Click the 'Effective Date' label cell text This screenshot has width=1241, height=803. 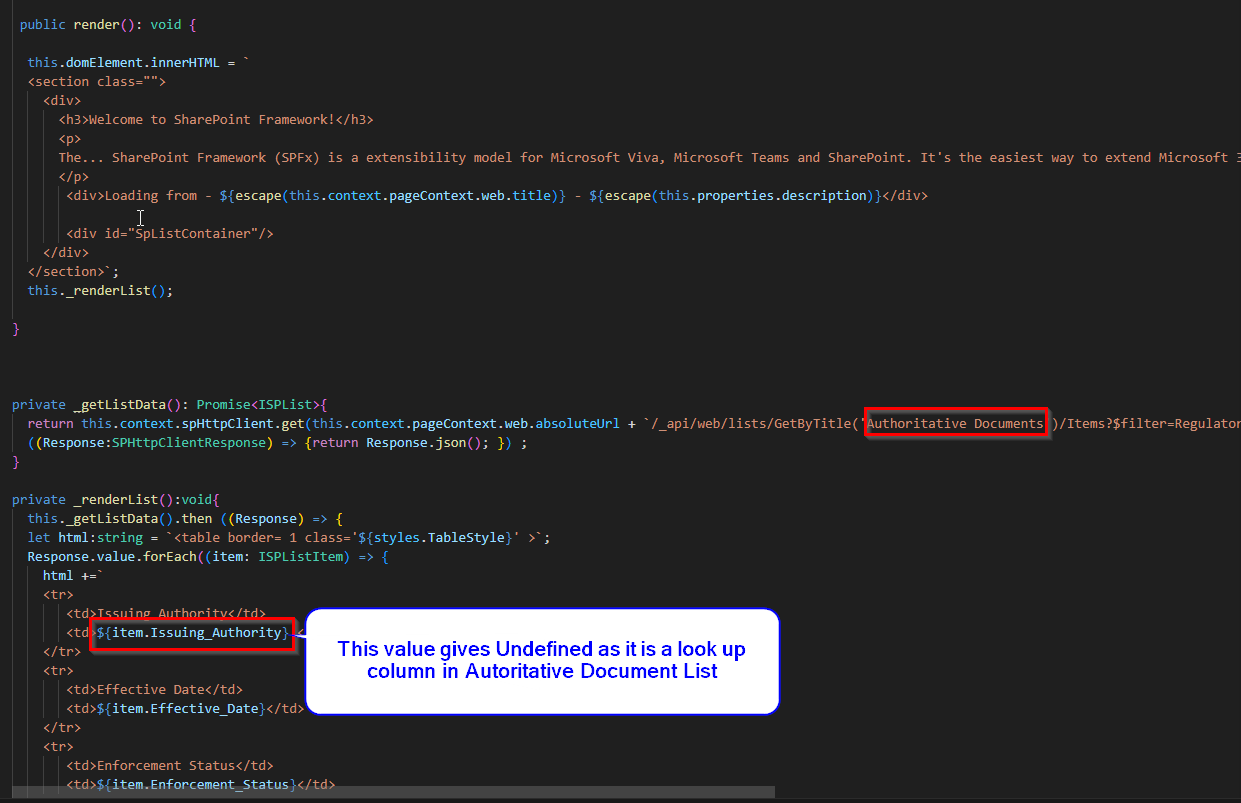(151, 689)
